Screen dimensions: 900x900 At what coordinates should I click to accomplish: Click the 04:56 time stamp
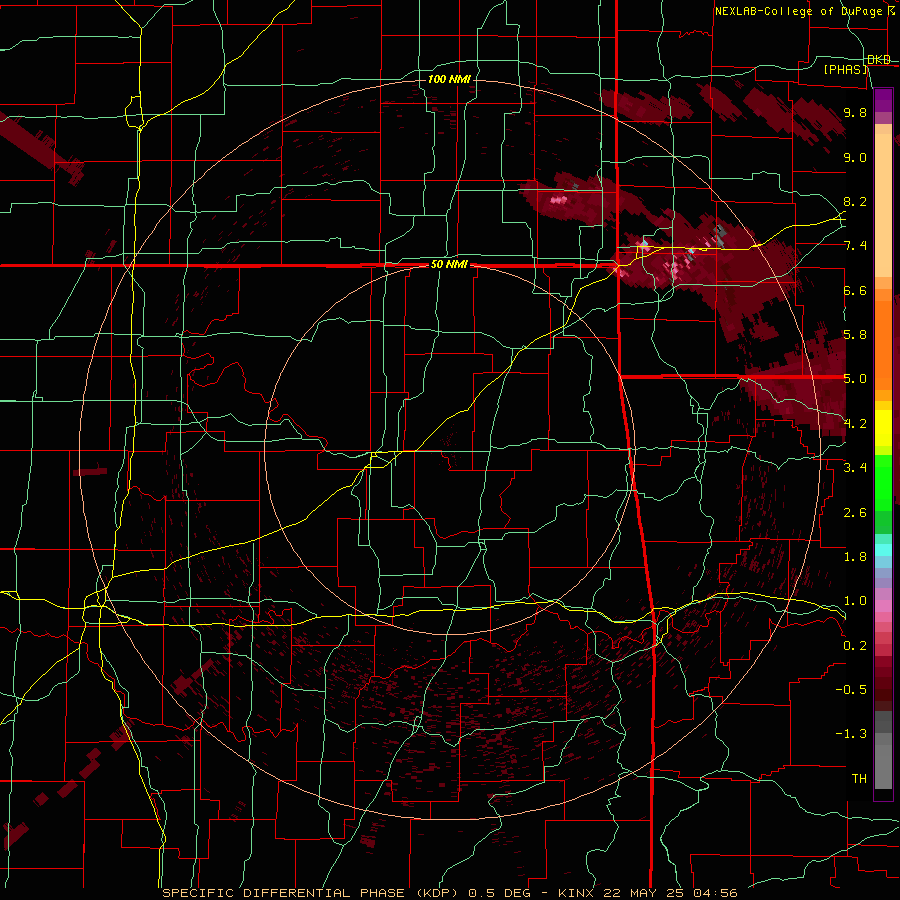pyautogui.click(x=714, y=893)
